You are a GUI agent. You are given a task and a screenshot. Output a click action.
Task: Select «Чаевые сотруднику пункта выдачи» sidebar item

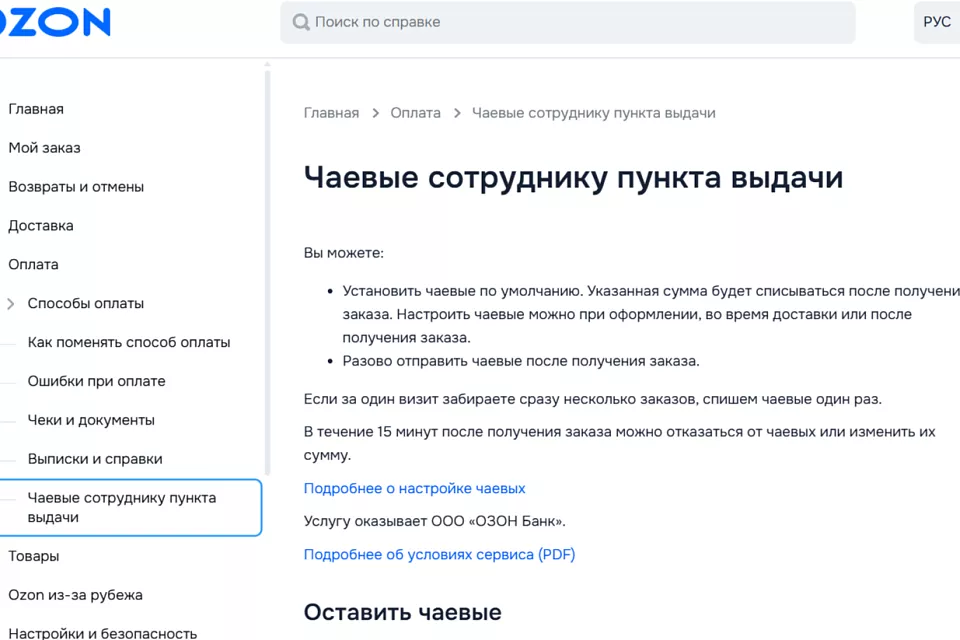(122, 507)
